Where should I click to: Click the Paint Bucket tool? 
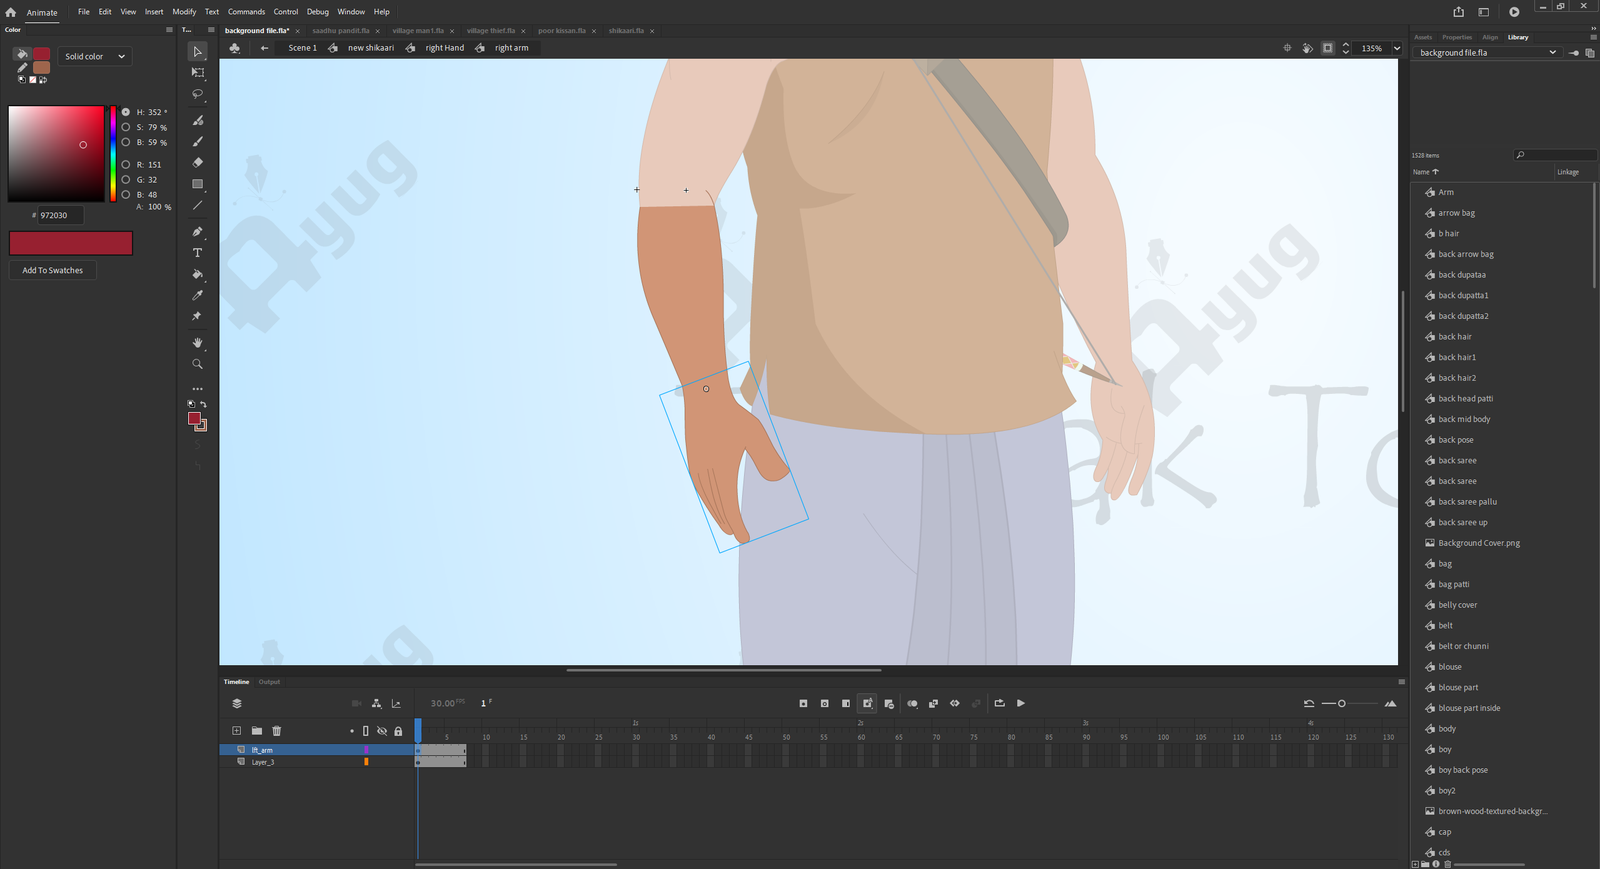(197, 274)
